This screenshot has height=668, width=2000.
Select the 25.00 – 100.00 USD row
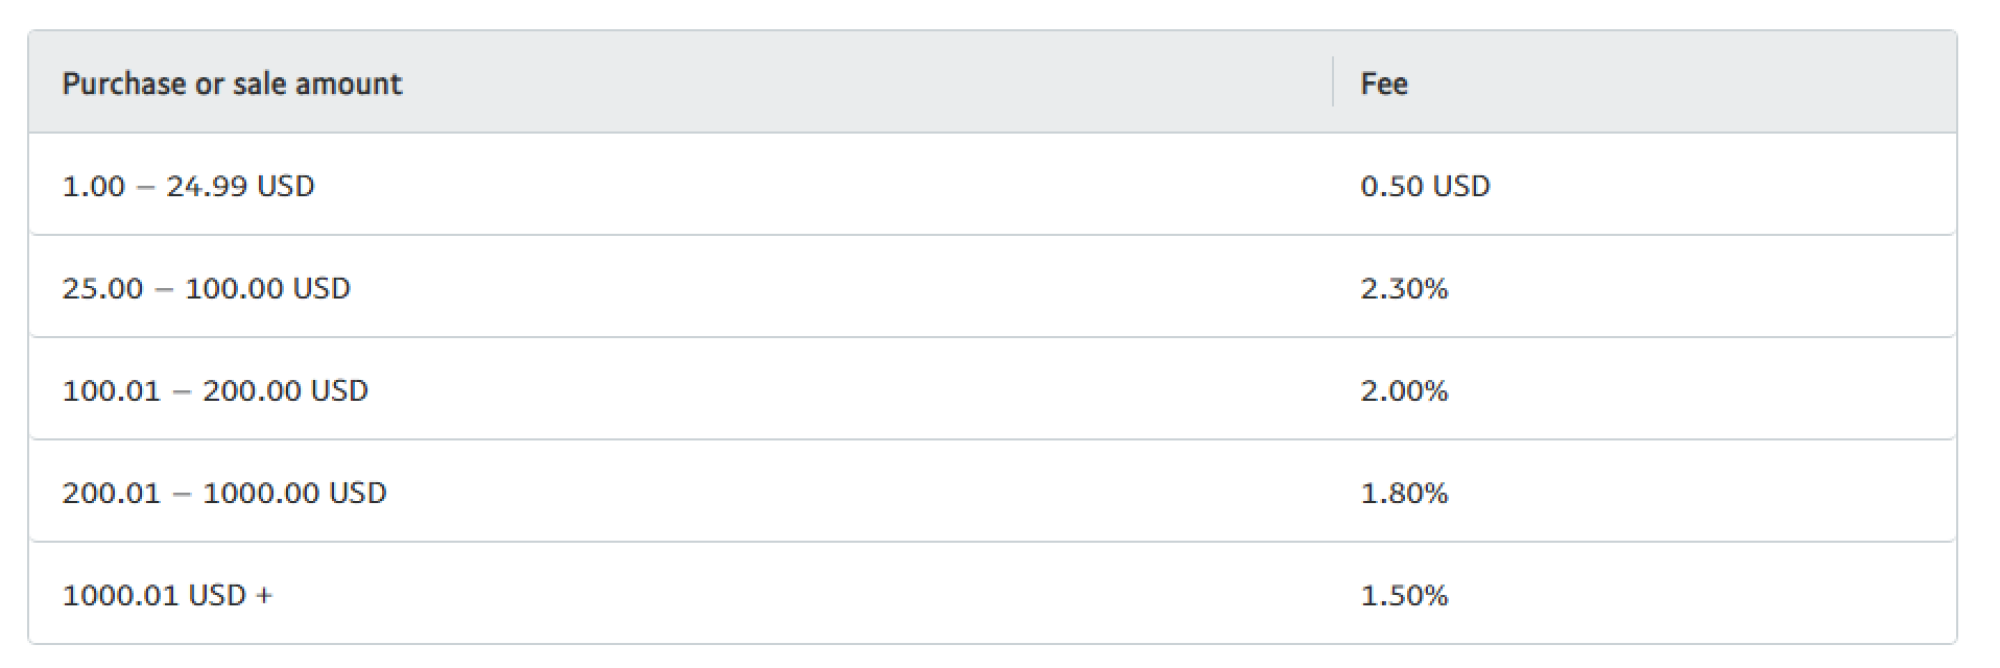(x=992, y=288)
